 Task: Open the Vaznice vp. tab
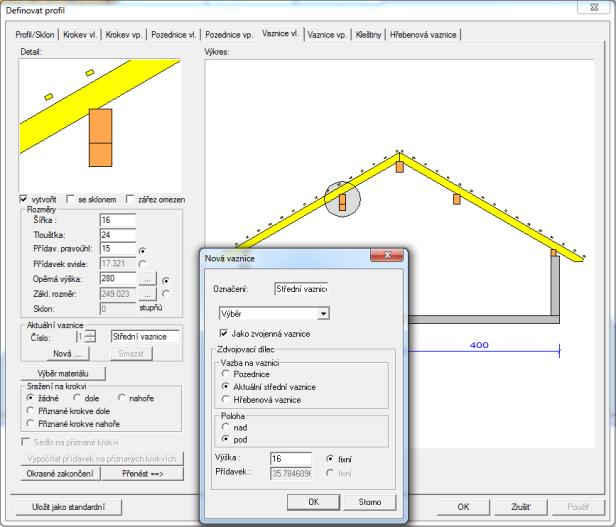[x=327, y=35]
